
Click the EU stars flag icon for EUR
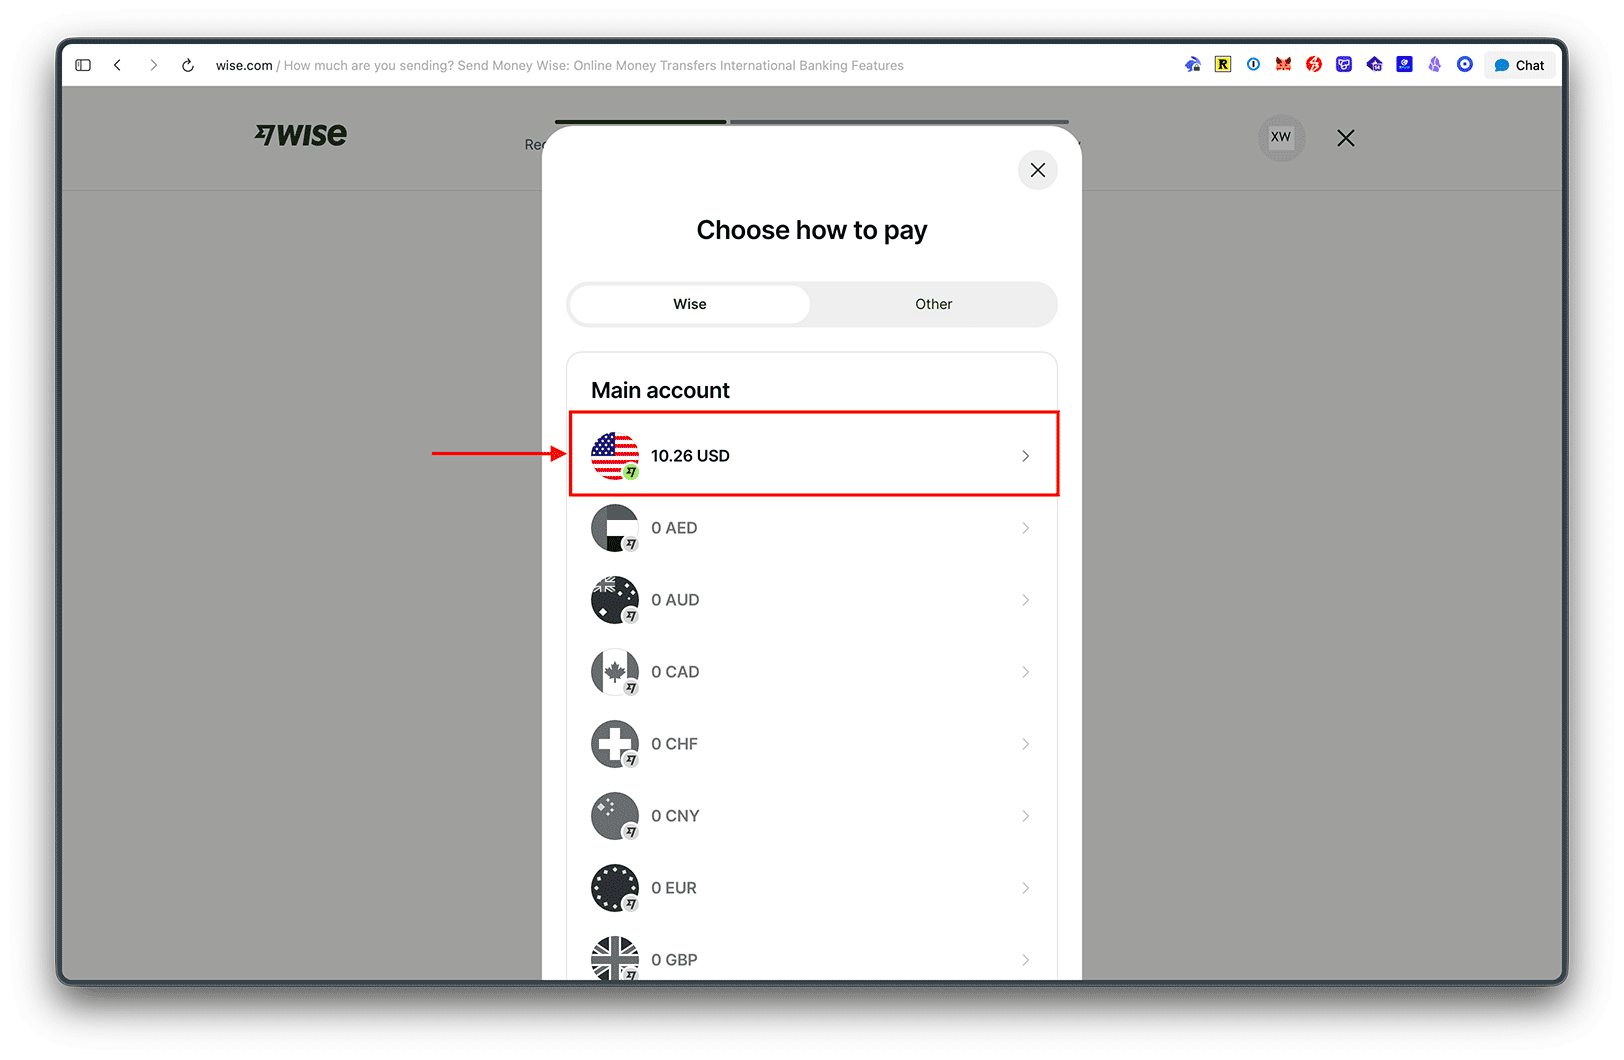point(615,888)
